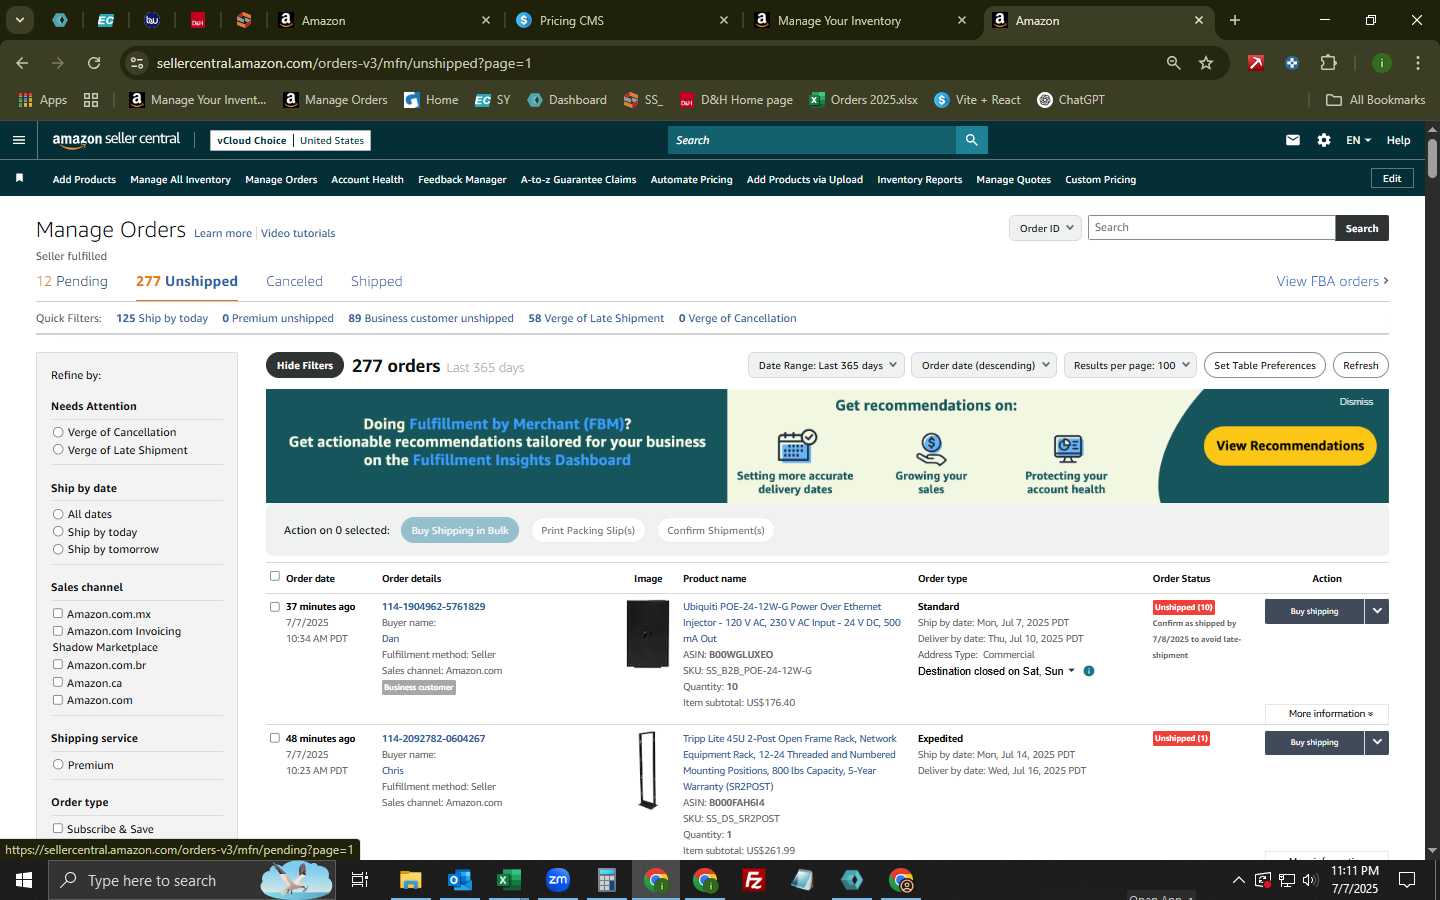Select the Verge of Cancellation radio button

click(x=58, y=432)
